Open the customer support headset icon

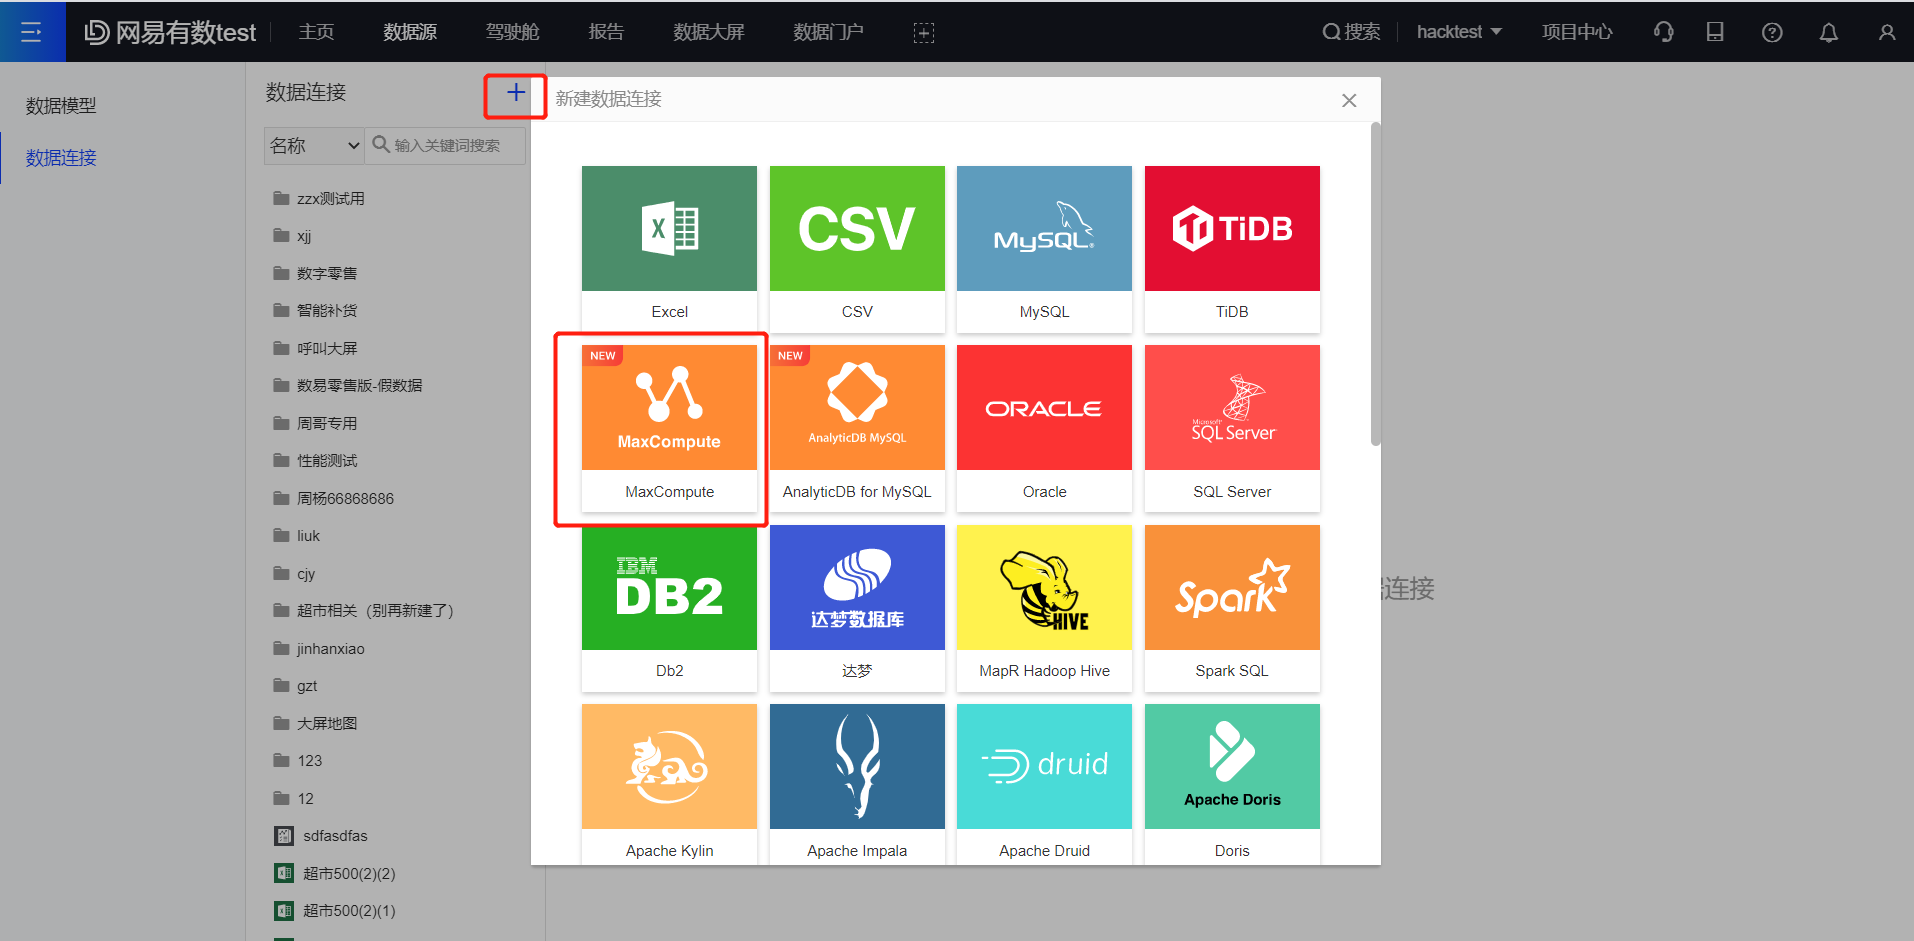pyautogui.click(x=1664, y=32)
